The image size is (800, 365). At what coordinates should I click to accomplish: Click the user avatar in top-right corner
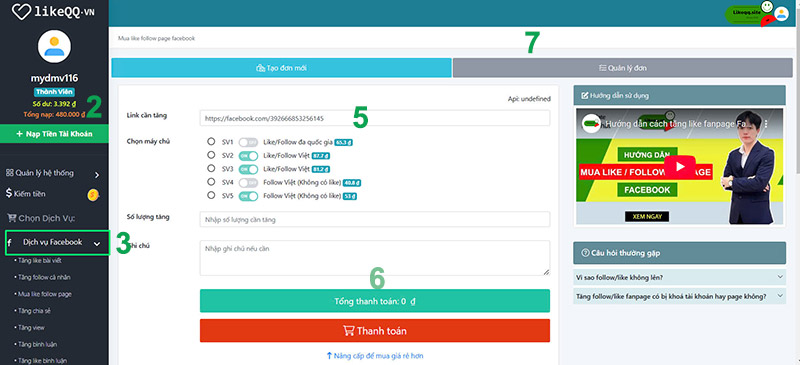pyautogui.click(x=781, y=13)
